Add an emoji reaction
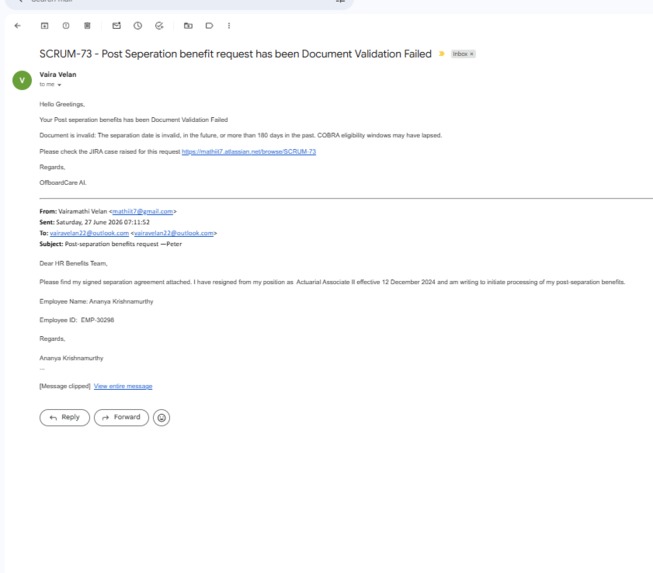Screen dimensions: 653x573 tap(162, 418)
